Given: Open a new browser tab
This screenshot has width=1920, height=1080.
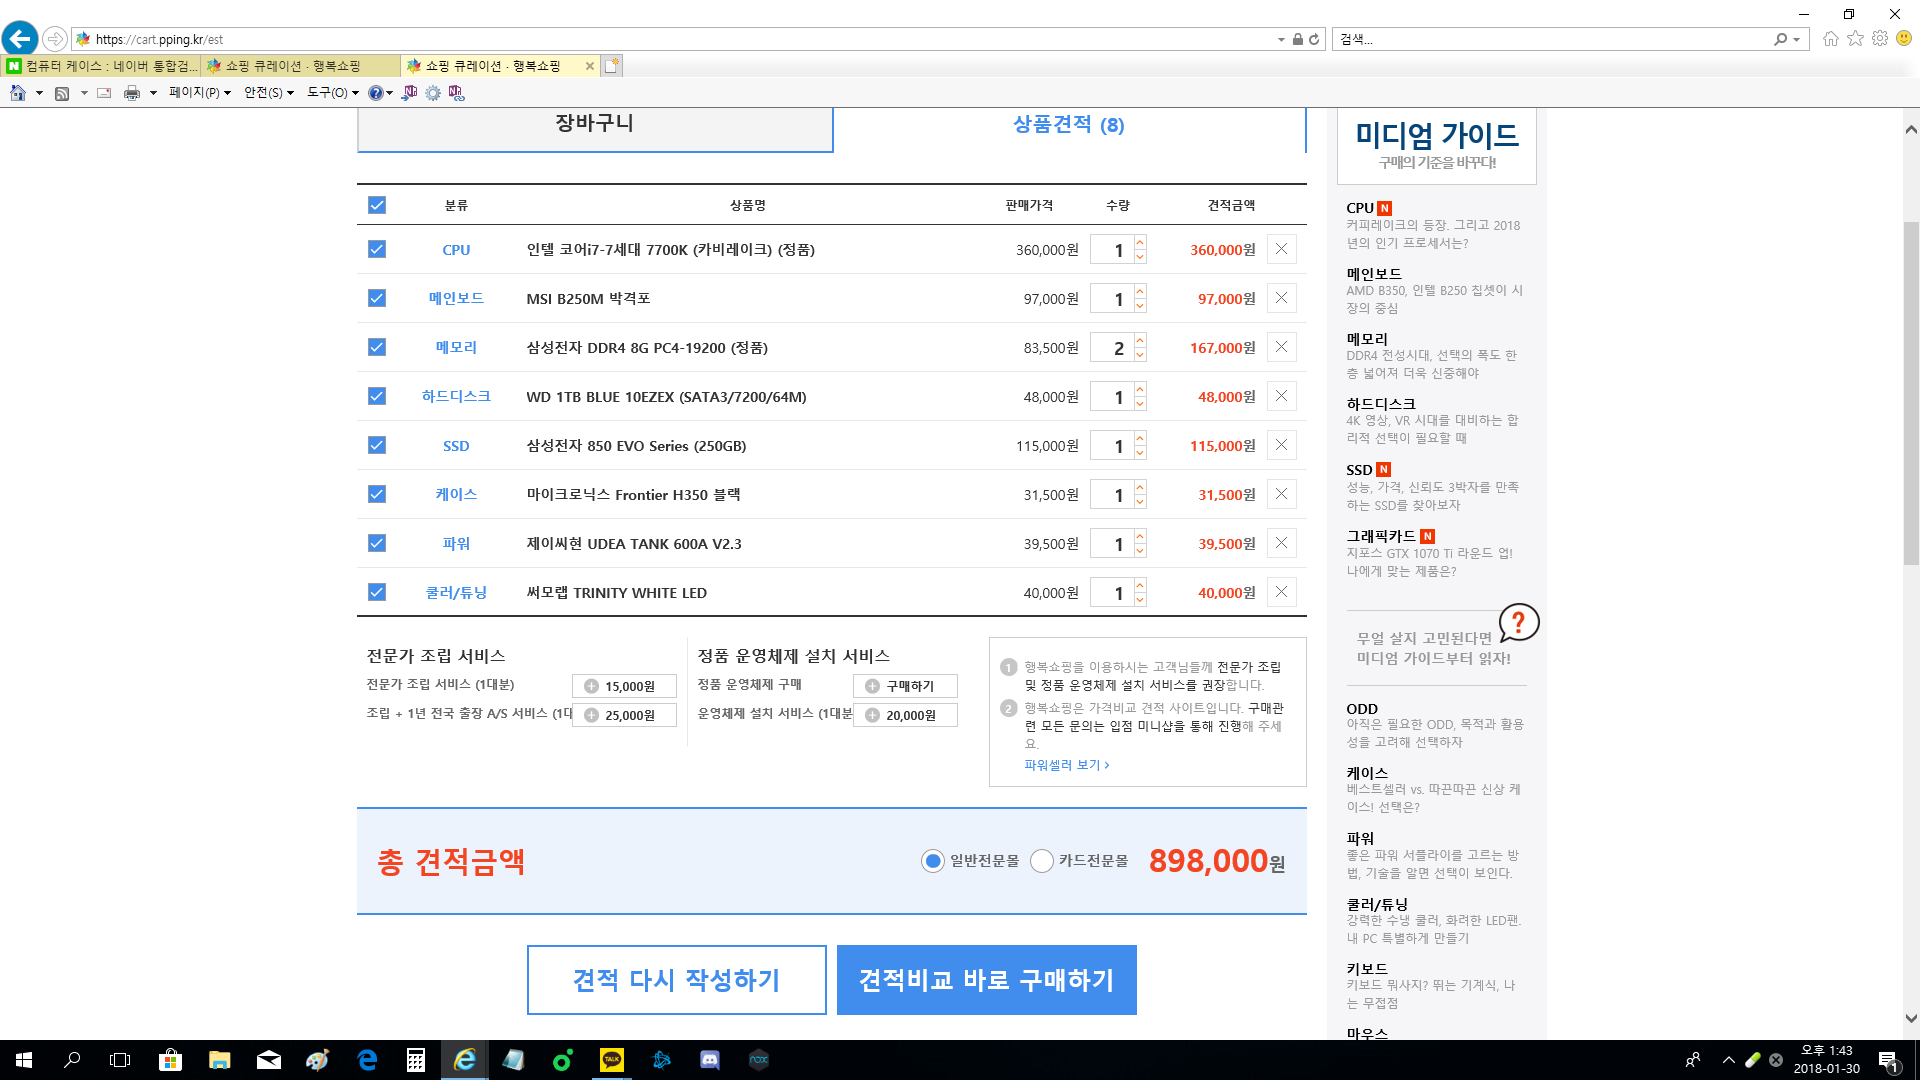Looking at the screenshot, I should tap(611, 66).
